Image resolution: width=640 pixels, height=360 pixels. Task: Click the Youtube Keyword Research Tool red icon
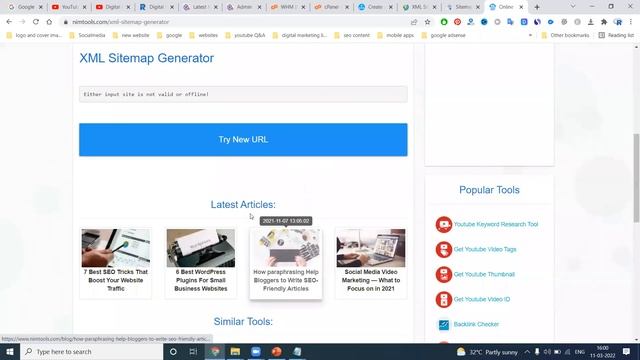(x=444, y=224)
